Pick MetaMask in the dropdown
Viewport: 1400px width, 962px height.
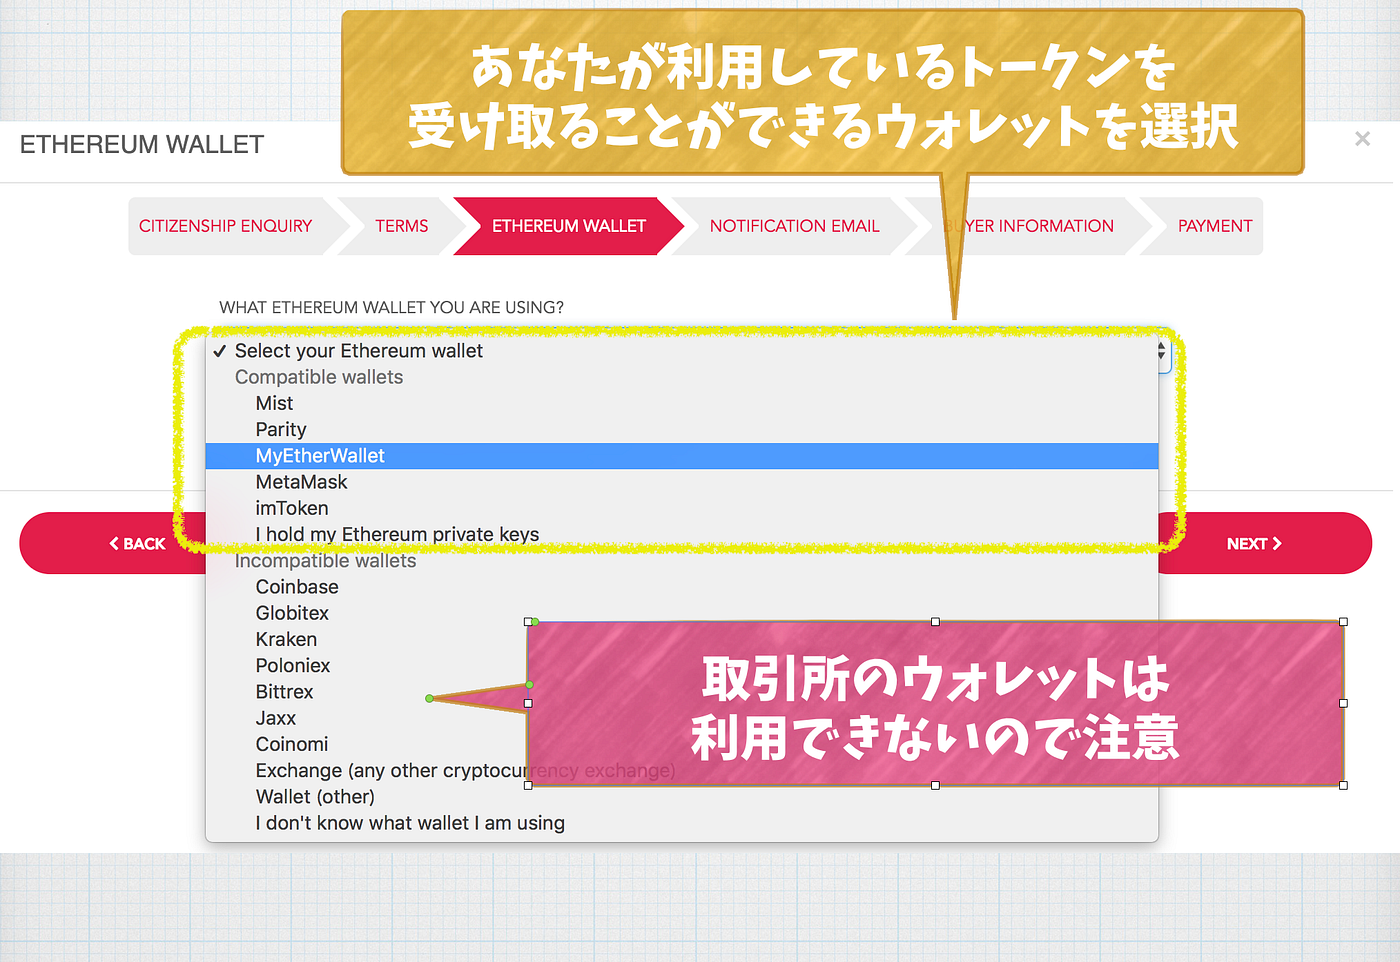pyautogui.click(x=682, y=482)
